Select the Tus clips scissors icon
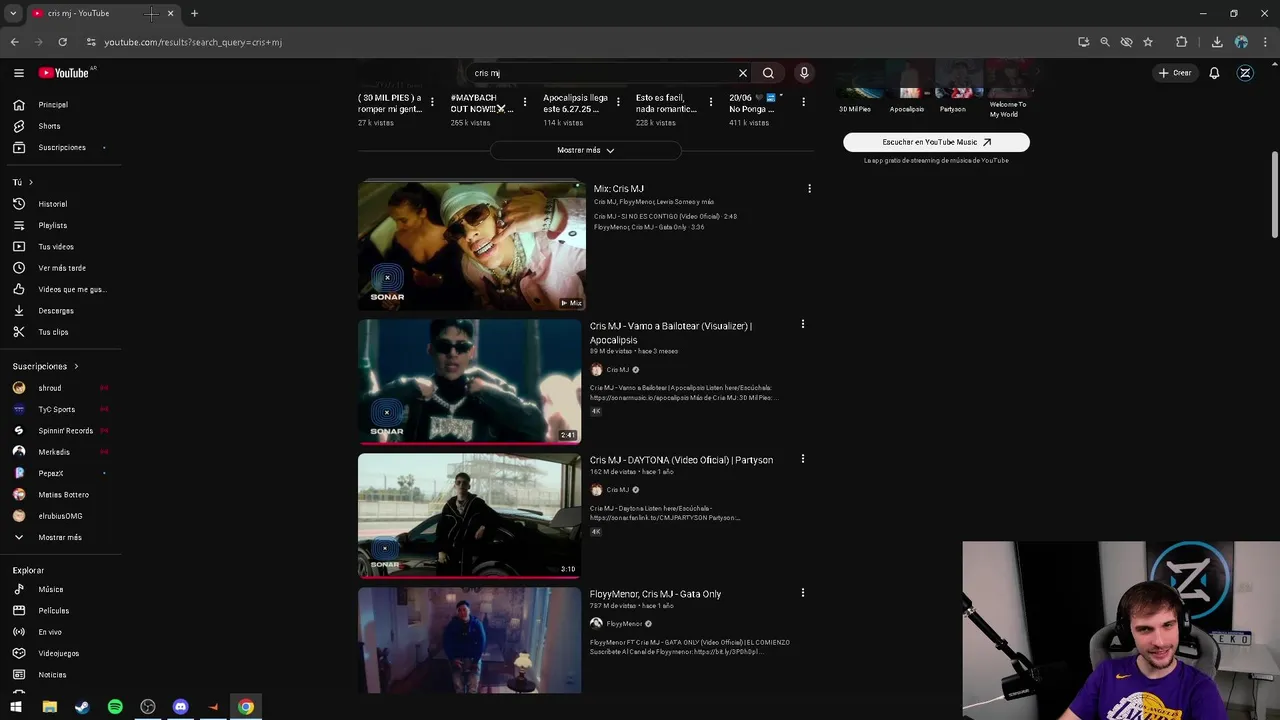 [19, 332]
